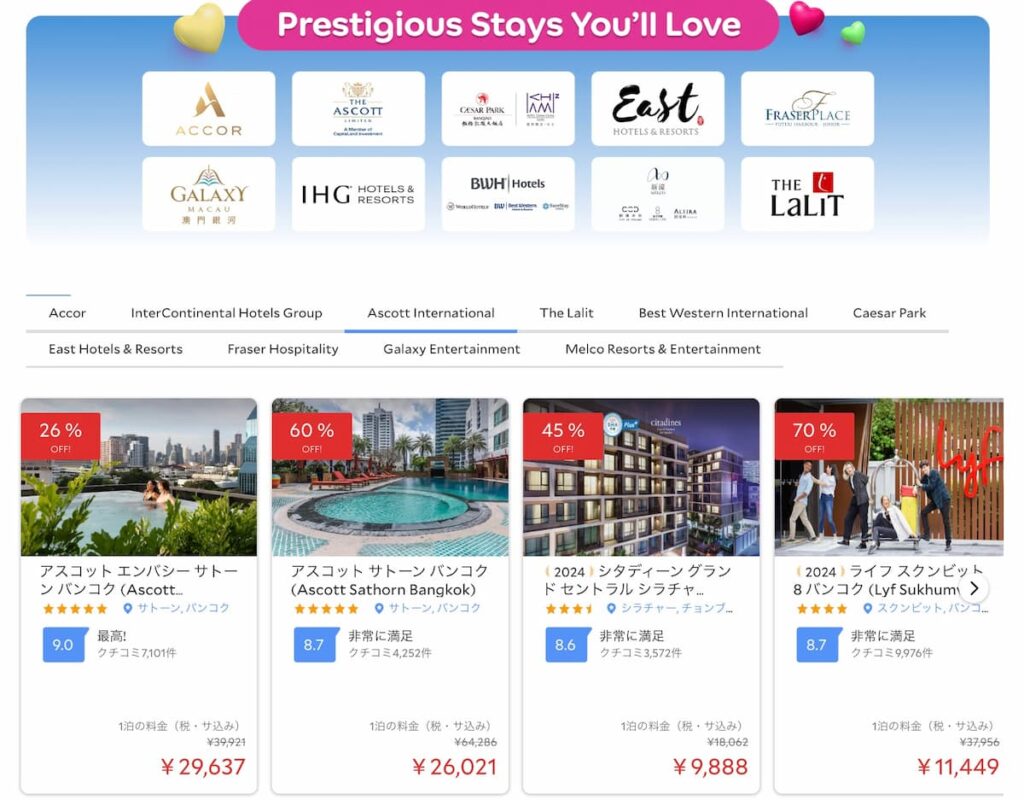Viewport: 1024px width, 800px height.
Task: Go to Melco Resorts & Entertainment tab
Action: [663, 349]
